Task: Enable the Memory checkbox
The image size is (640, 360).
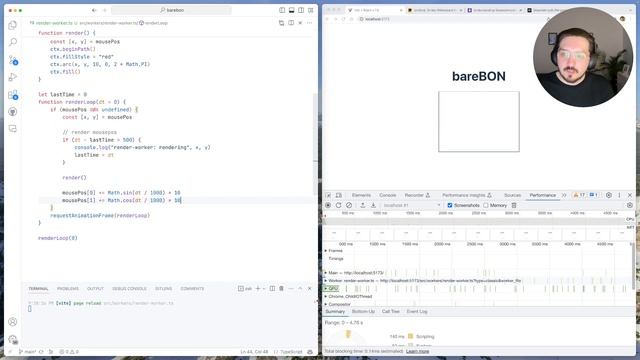Action: tap(486, 205)
